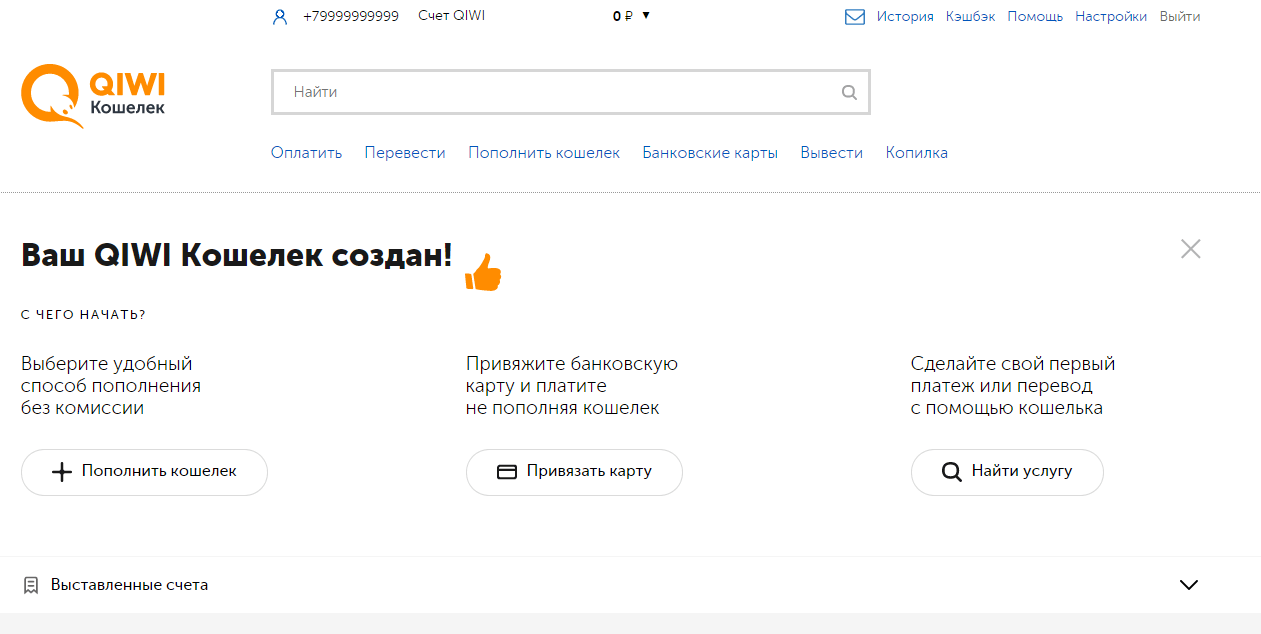Select Пополнить кошелек in navigation menu
Viewport: 1261px width, 634px height.
pyautogui.click(x=544, y=153)
